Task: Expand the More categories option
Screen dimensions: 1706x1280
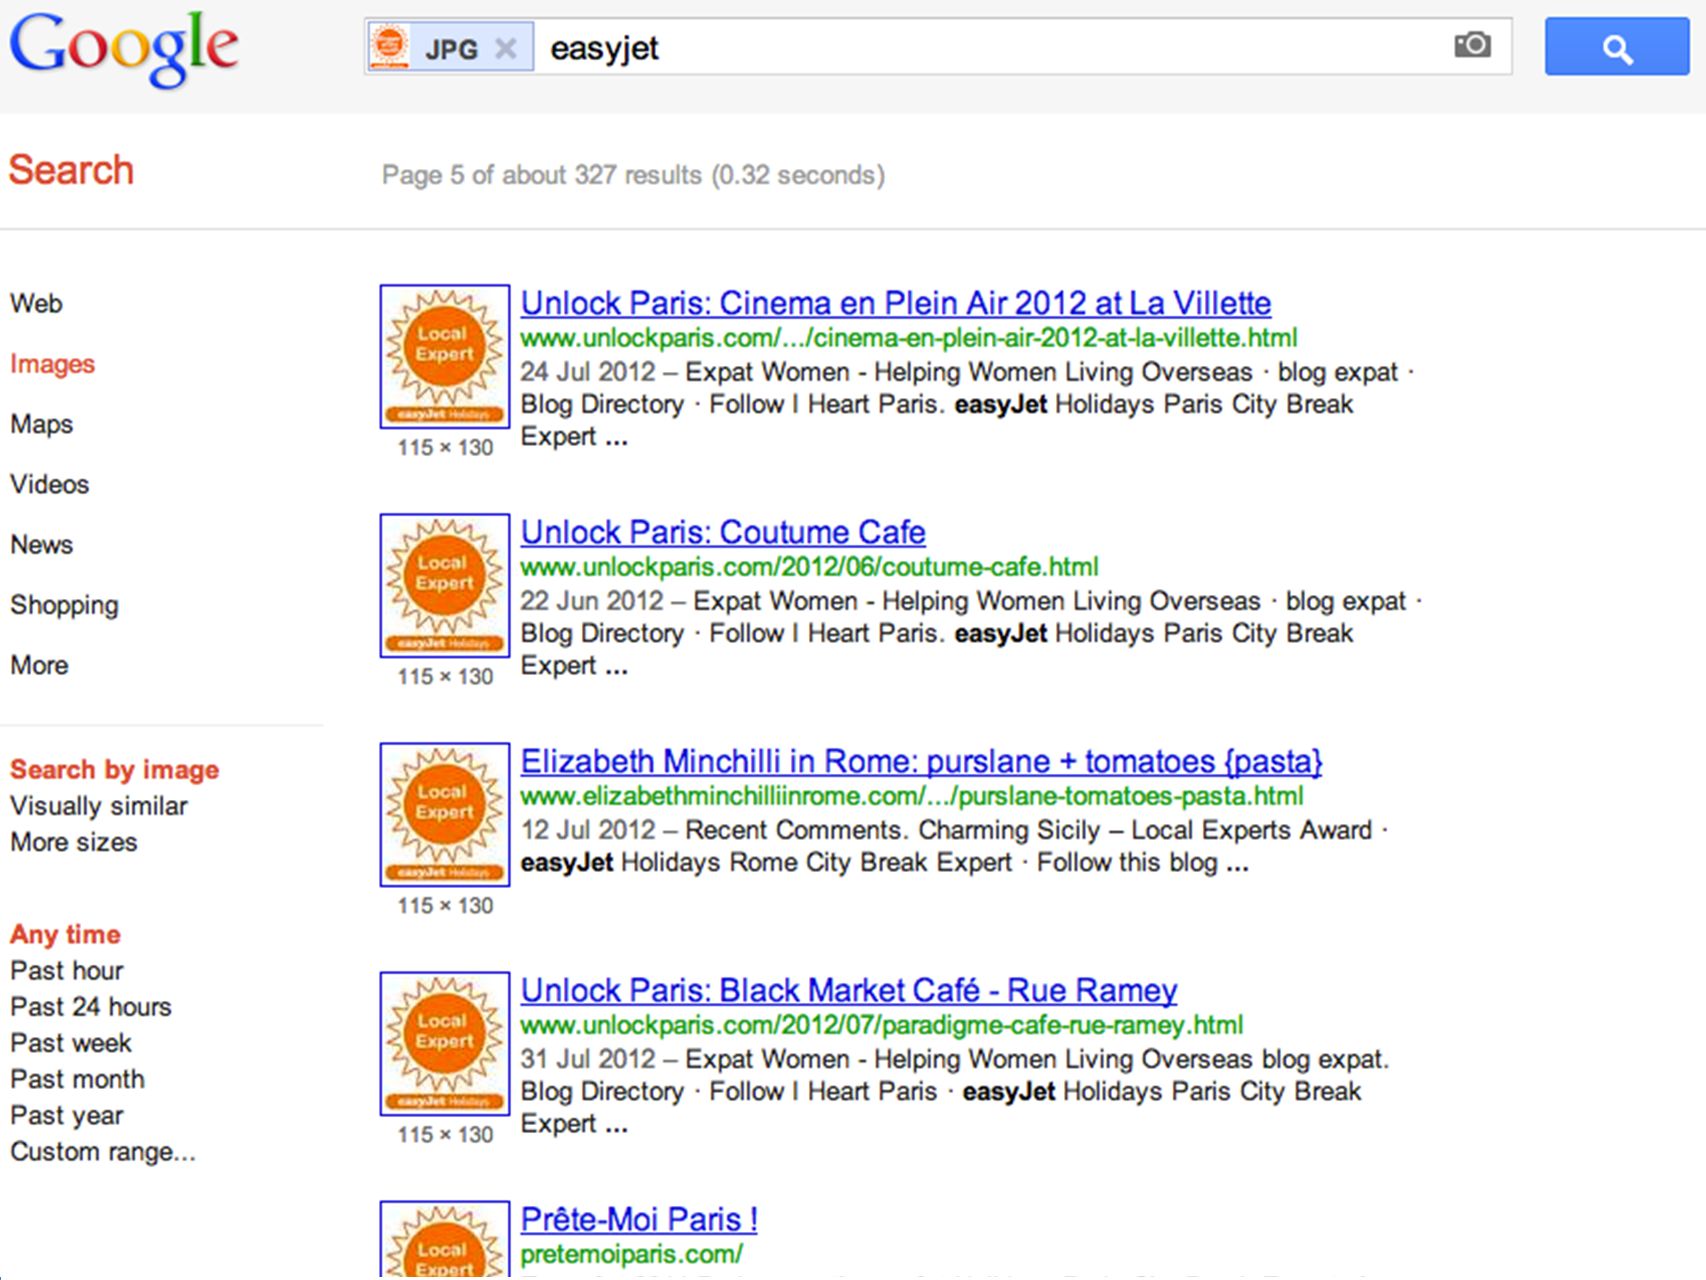Action: tap(39, 665)
